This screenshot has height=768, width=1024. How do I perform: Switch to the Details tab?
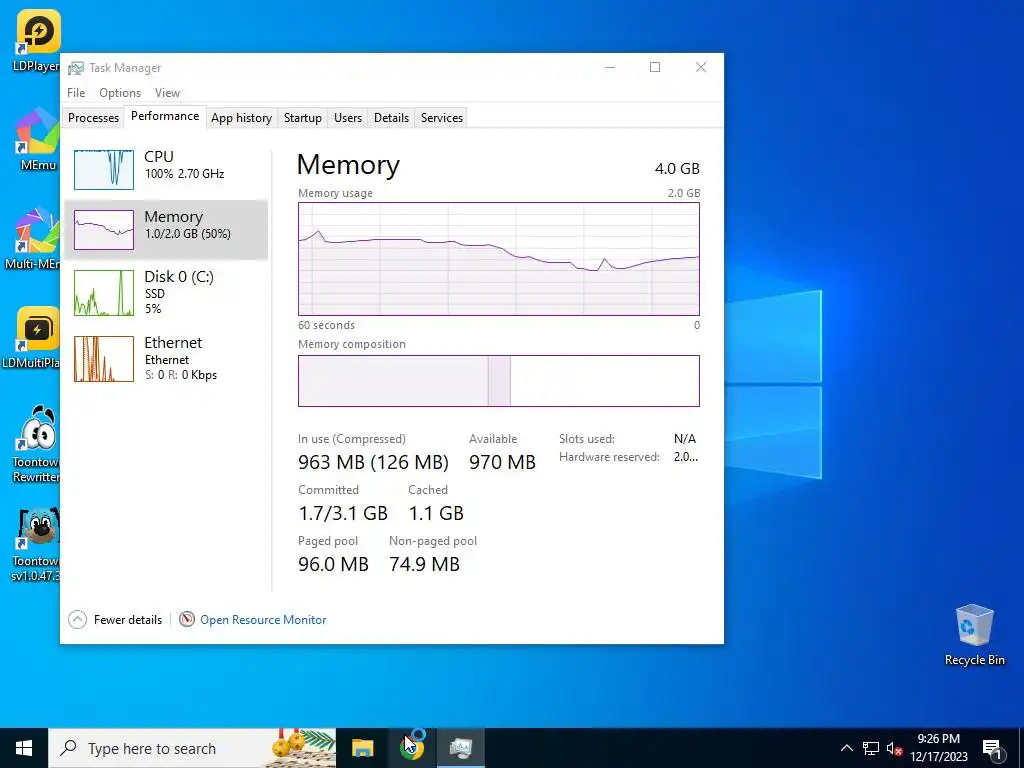click(x=391, y=118)
